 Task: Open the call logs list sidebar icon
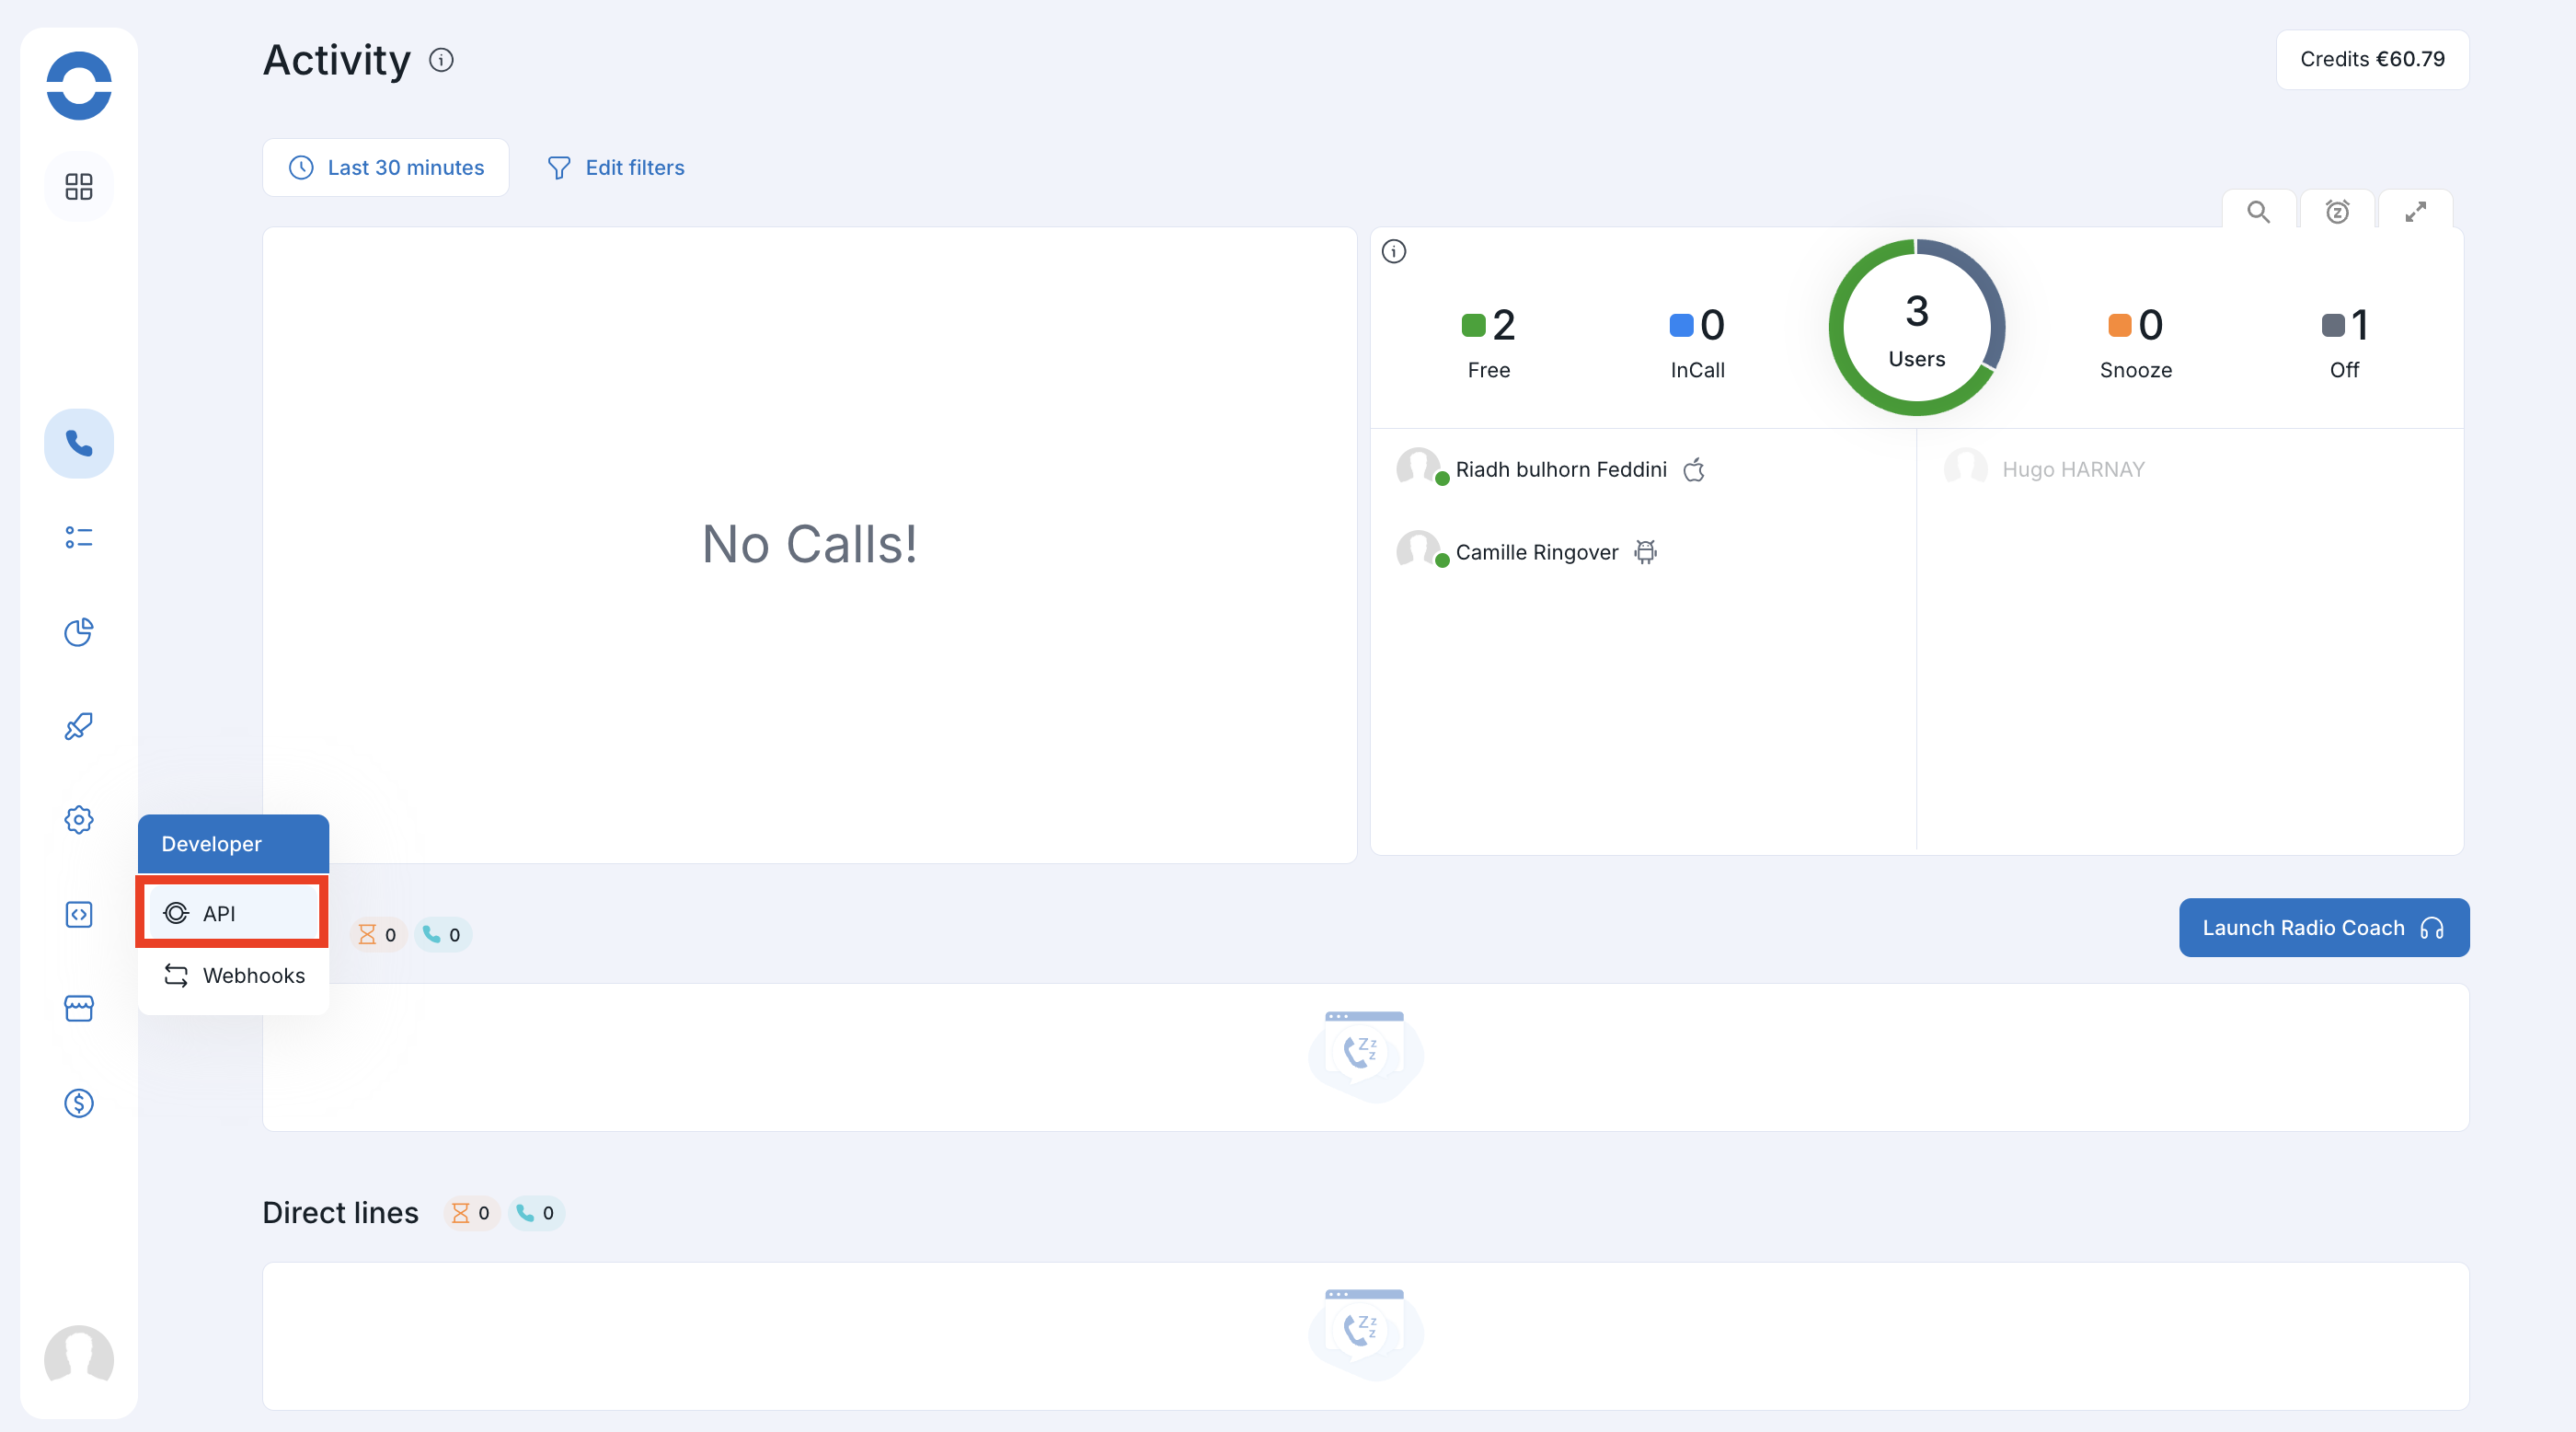[78, 538]
